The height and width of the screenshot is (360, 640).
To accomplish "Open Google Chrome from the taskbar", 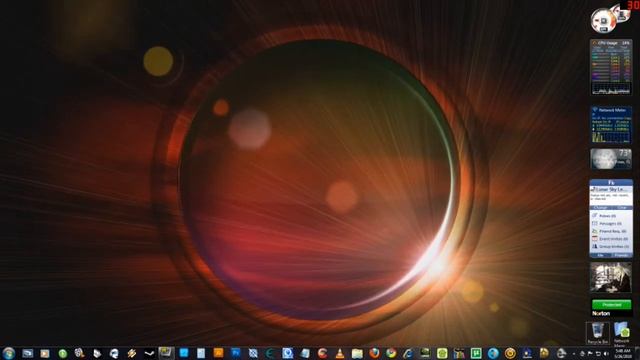I will pos(391,353).
